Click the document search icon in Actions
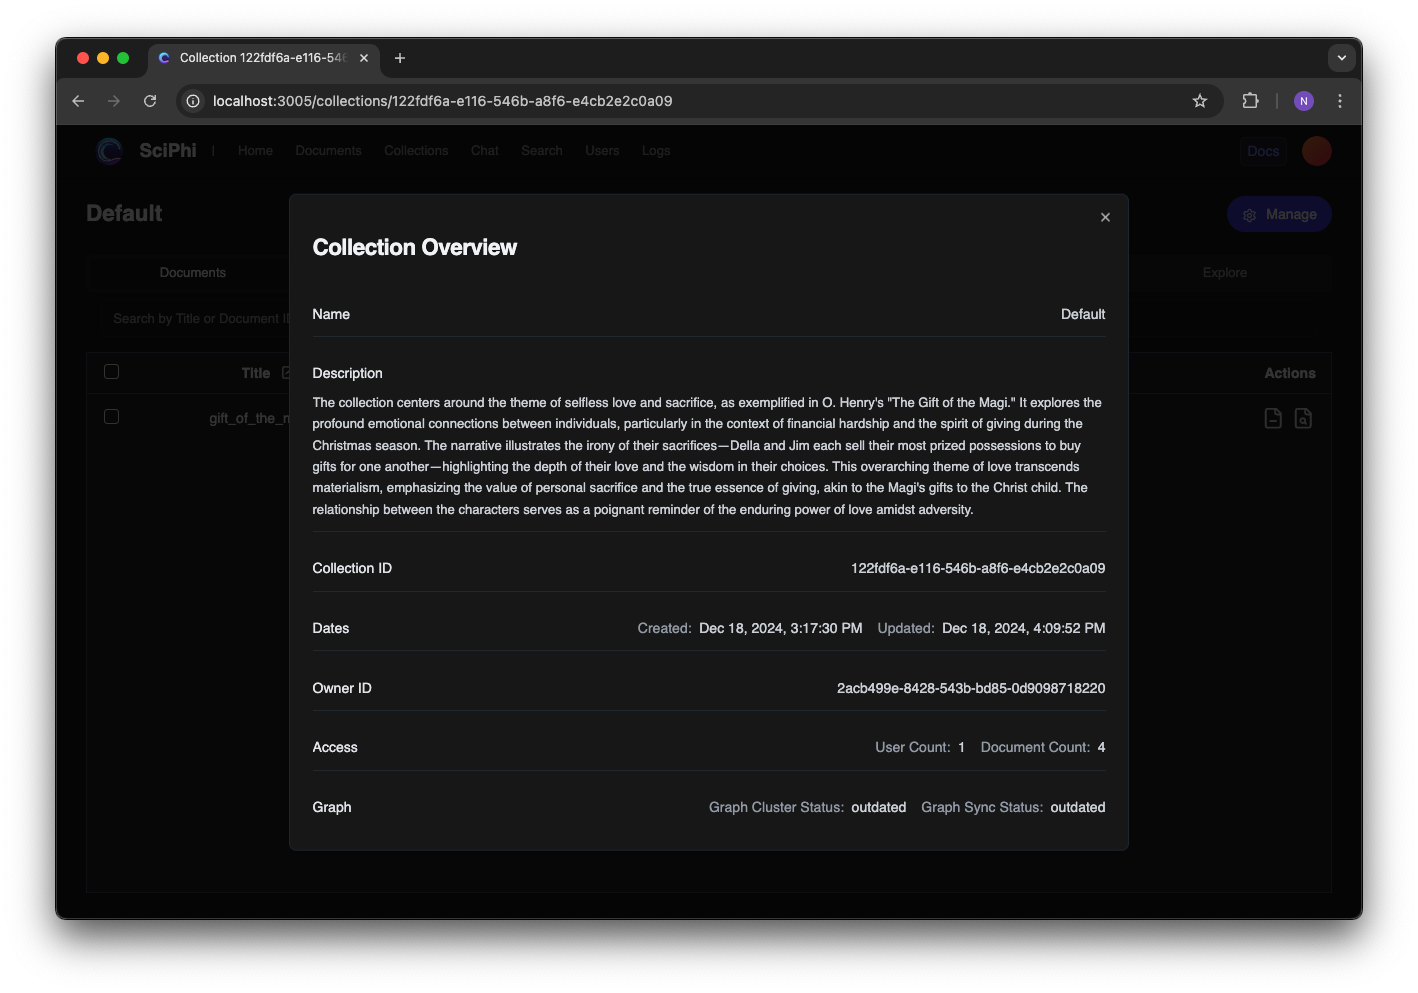The image size is (1418, 993). click(x=1303, y=418)
